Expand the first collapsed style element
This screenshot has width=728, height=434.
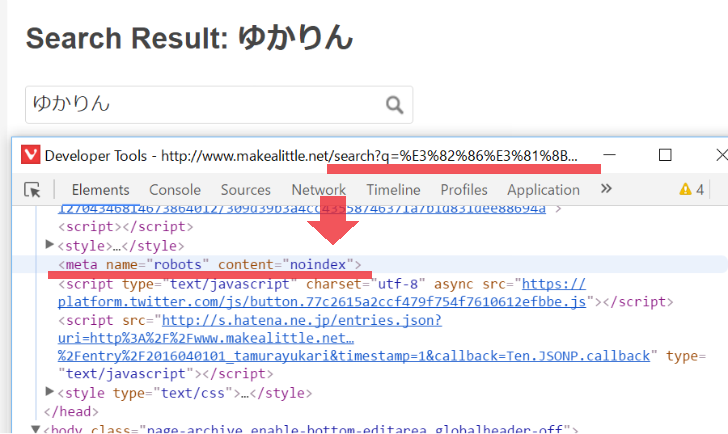(49, 244)
